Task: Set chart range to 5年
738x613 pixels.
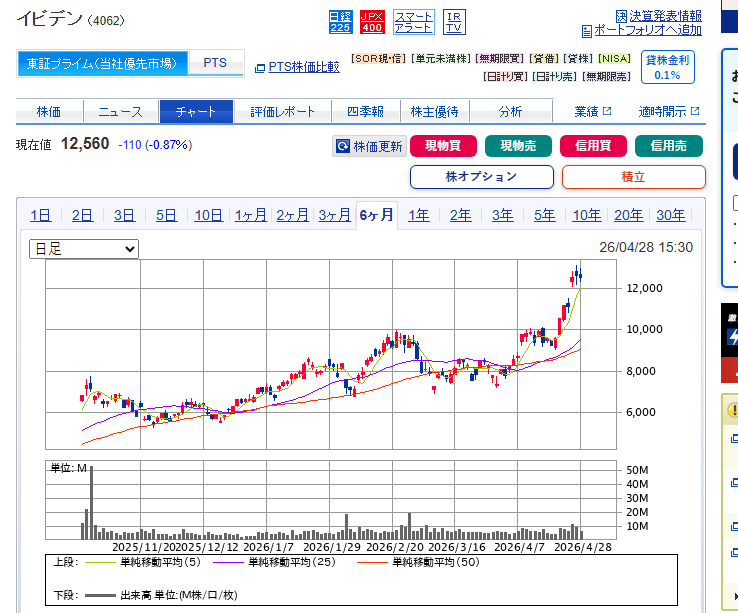Action: point(545,216)
